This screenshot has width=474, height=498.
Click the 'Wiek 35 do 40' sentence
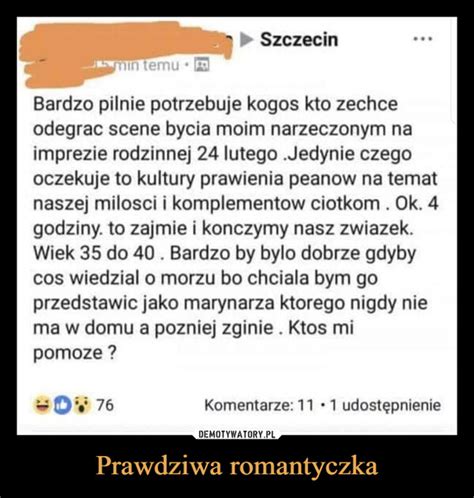tap(94, 253)
